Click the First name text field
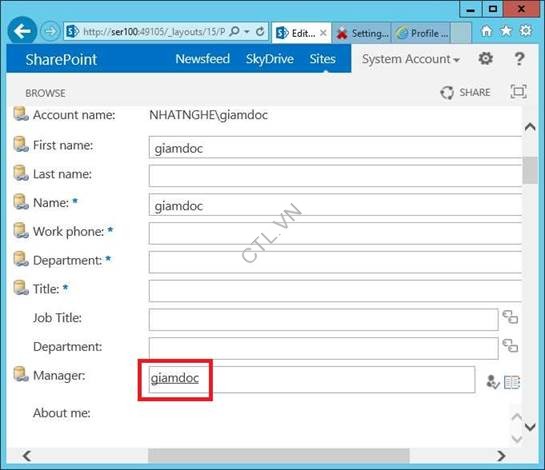The height and width of the screenshot is (470, 545). [x=335, y=148]
